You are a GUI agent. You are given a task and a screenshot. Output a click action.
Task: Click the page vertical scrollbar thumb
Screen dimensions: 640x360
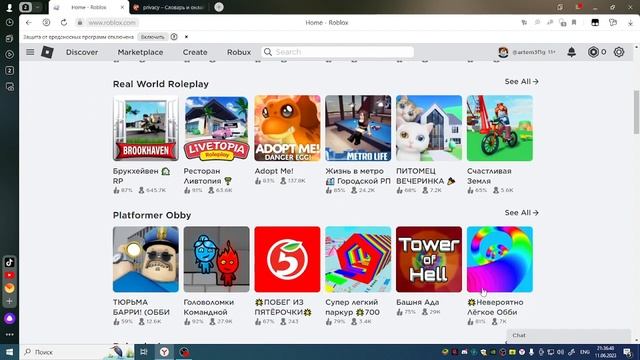click(636, 112)
